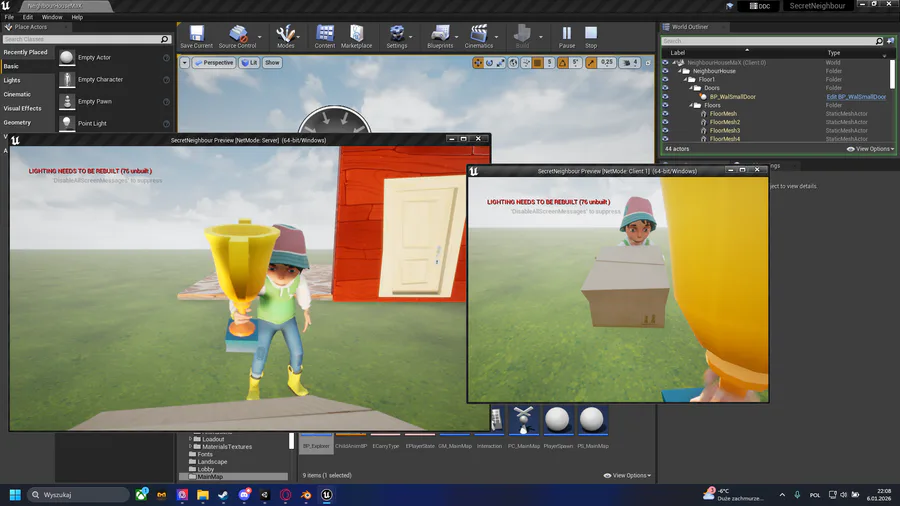
Task: Collapse the Floor1 folder in outliner
Action: [685, 80]
